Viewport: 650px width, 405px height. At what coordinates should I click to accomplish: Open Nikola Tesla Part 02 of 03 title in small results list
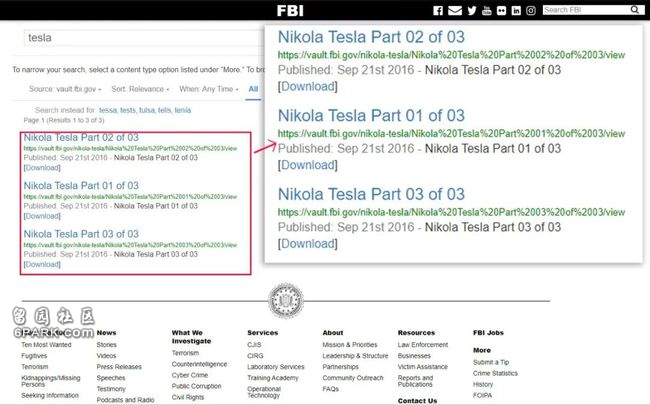(81, 137)
